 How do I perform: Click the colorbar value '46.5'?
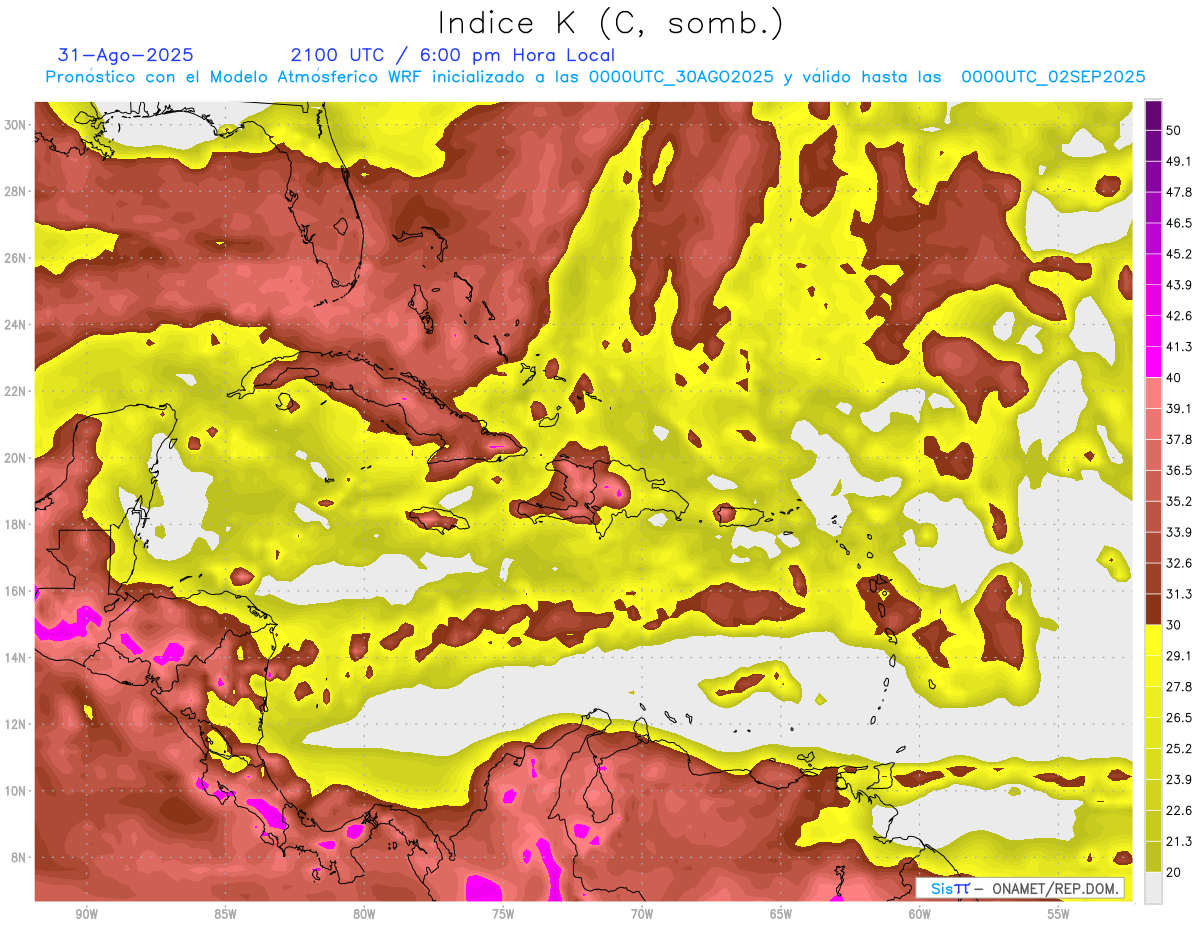tap(1179, 224)
